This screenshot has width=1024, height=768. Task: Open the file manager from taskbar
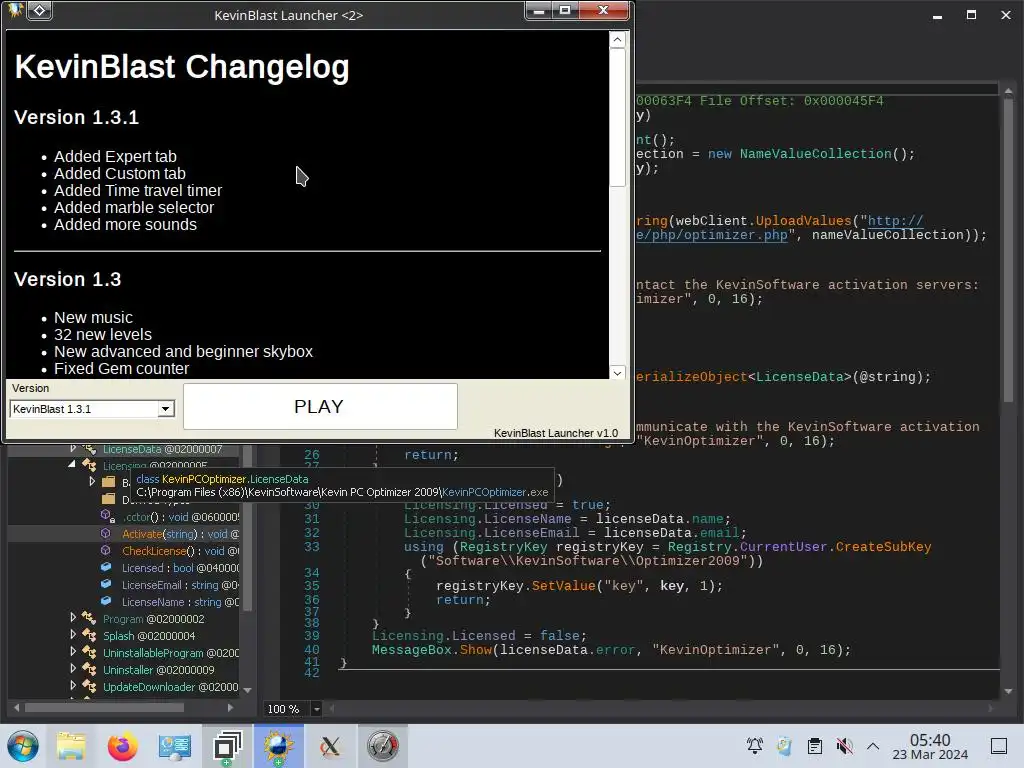pyautogui.click(x=71, y=746)
